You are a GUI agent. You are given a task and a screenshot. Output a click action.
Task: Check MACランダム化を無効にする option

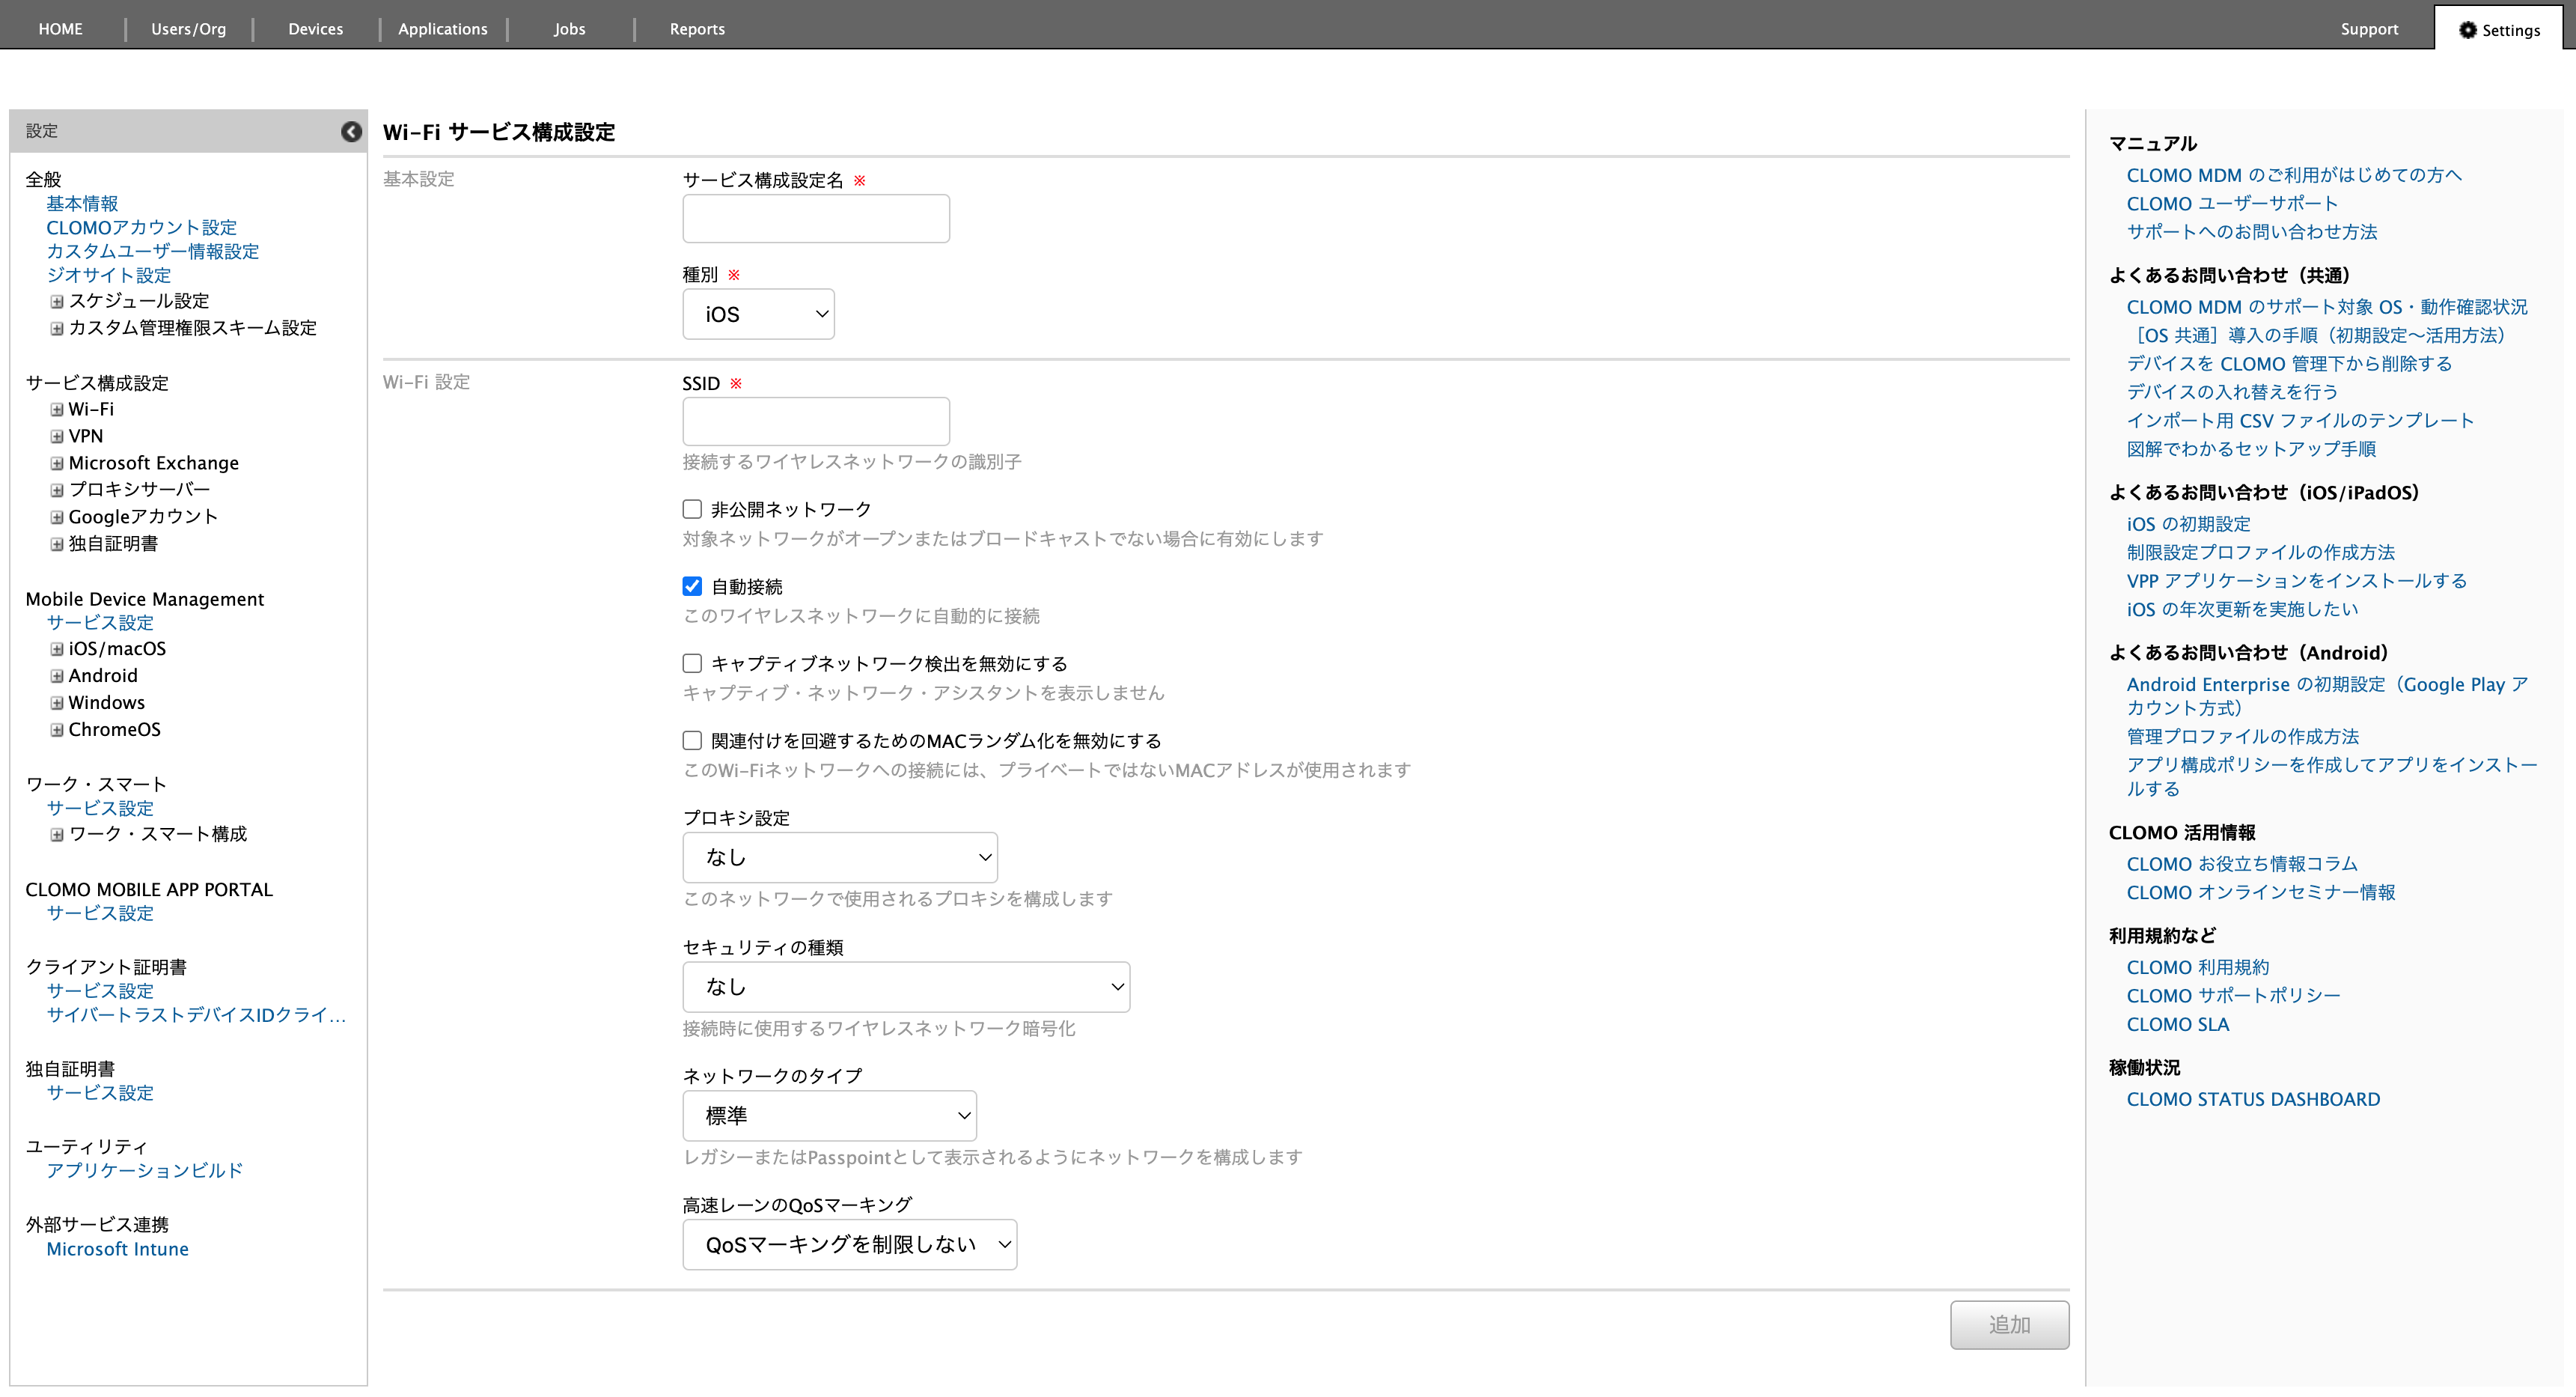click(692, 741)
